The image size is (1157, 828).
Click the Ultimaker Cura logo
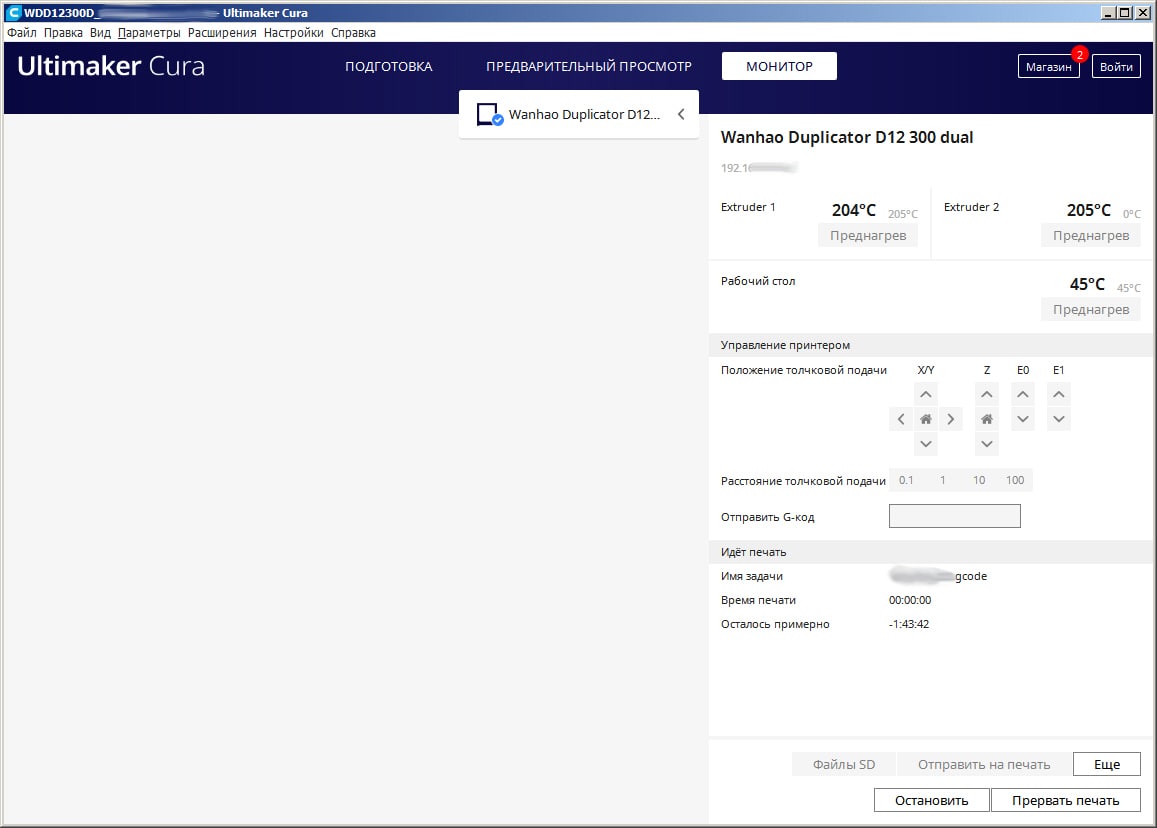[x=111, y=66]
